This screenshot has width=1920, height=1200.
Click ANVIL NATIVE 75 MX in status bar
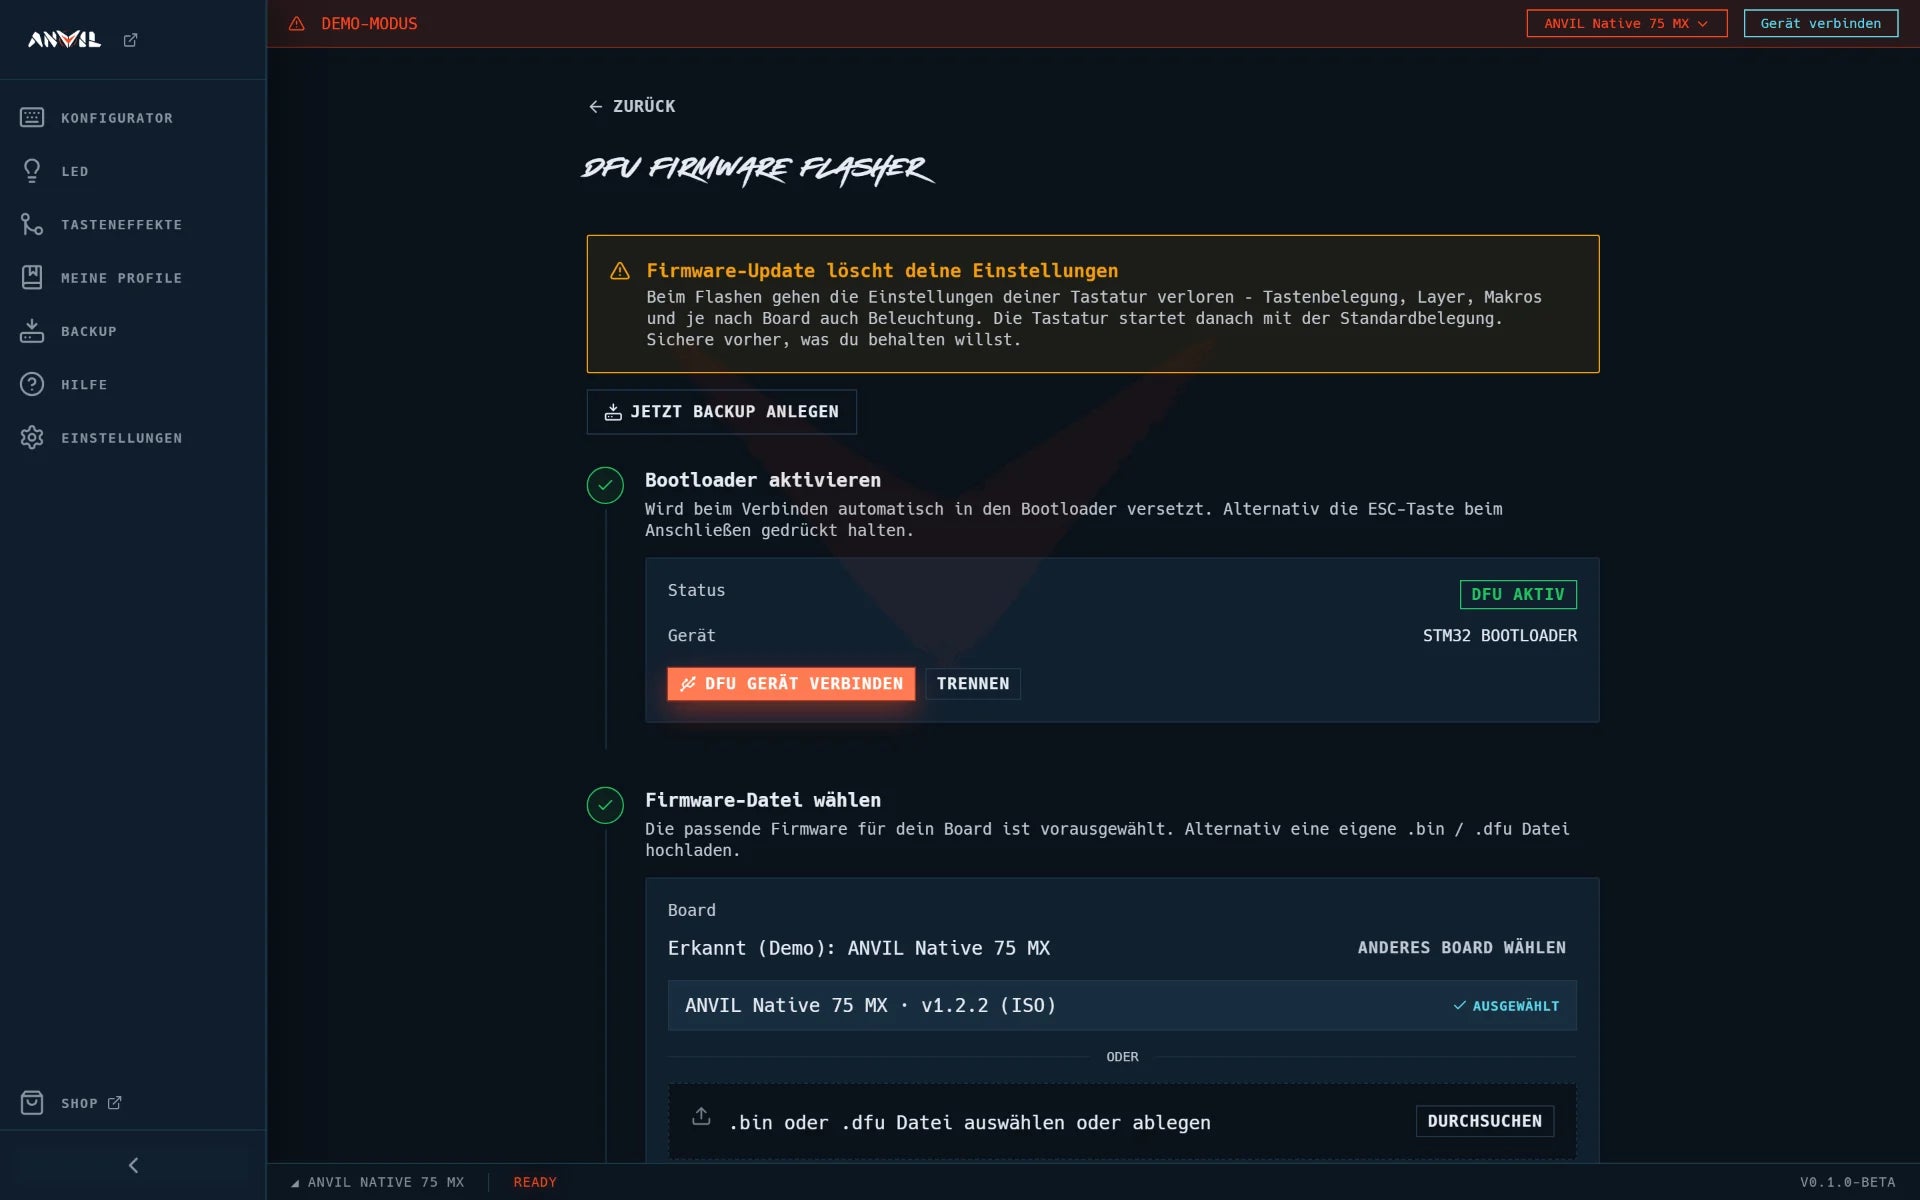(x=386, y=1182)
